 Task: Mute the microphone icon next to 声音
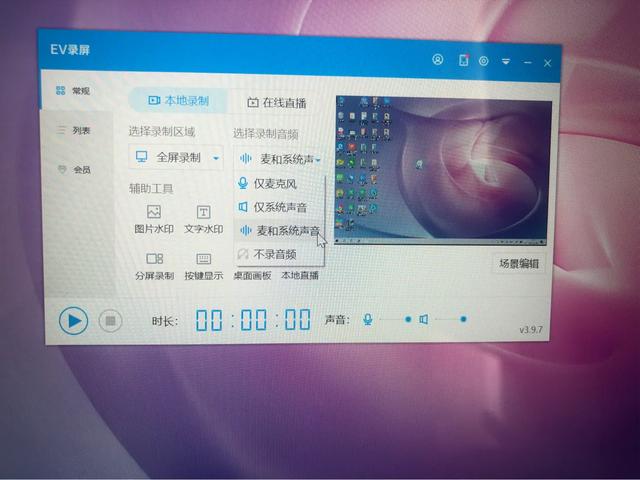(367, 319)
